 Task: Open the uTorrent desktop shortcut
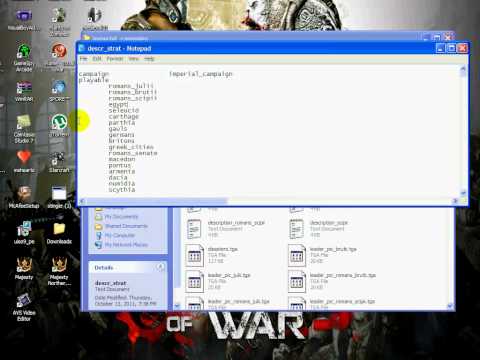59,125
